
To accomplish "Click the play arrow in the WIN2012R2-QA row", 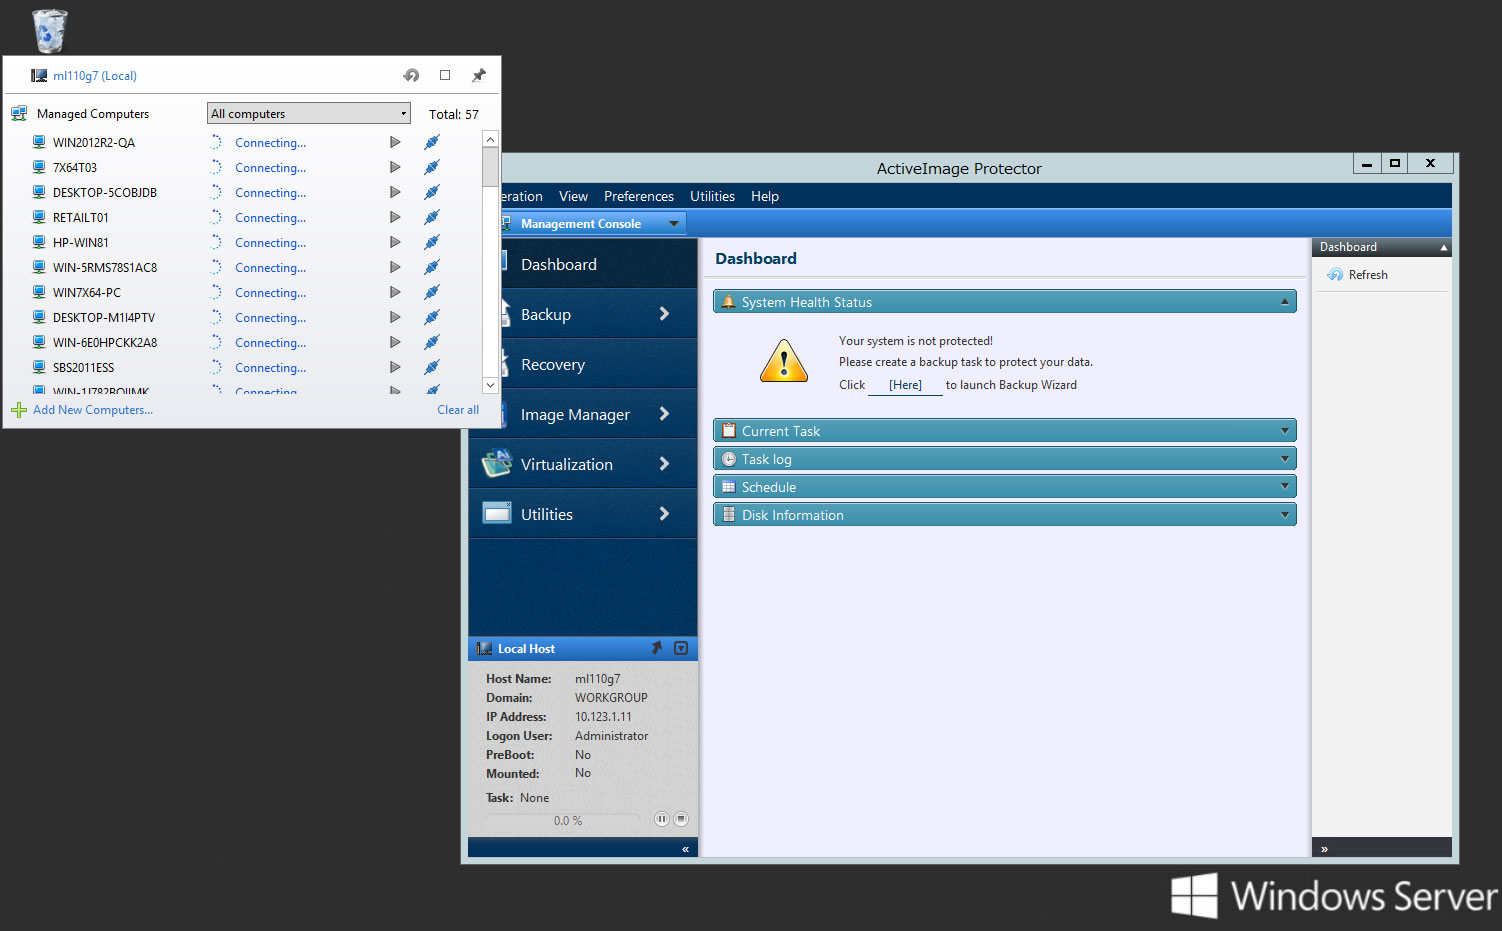I will (x=395, y=142).
